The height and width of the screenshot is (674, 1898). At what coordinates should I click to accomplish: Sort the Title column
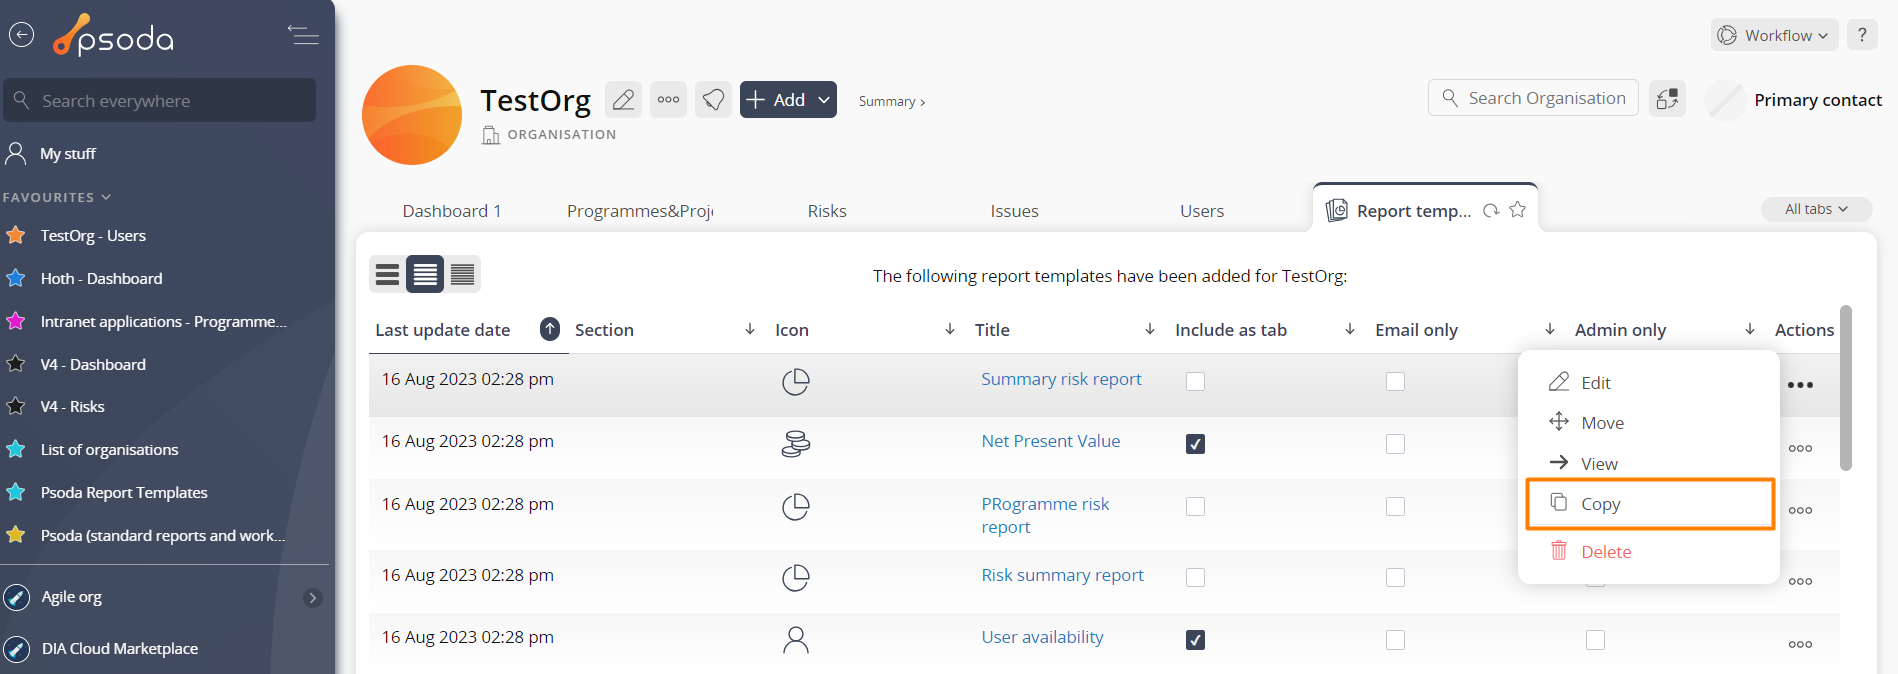tap(1150, 329)
